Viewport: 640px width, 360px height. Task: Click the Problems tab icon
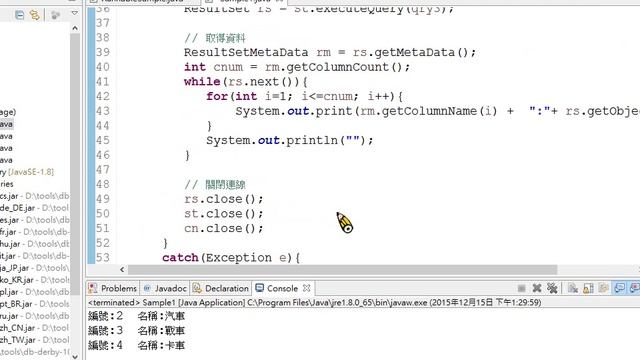pos(93,288)
